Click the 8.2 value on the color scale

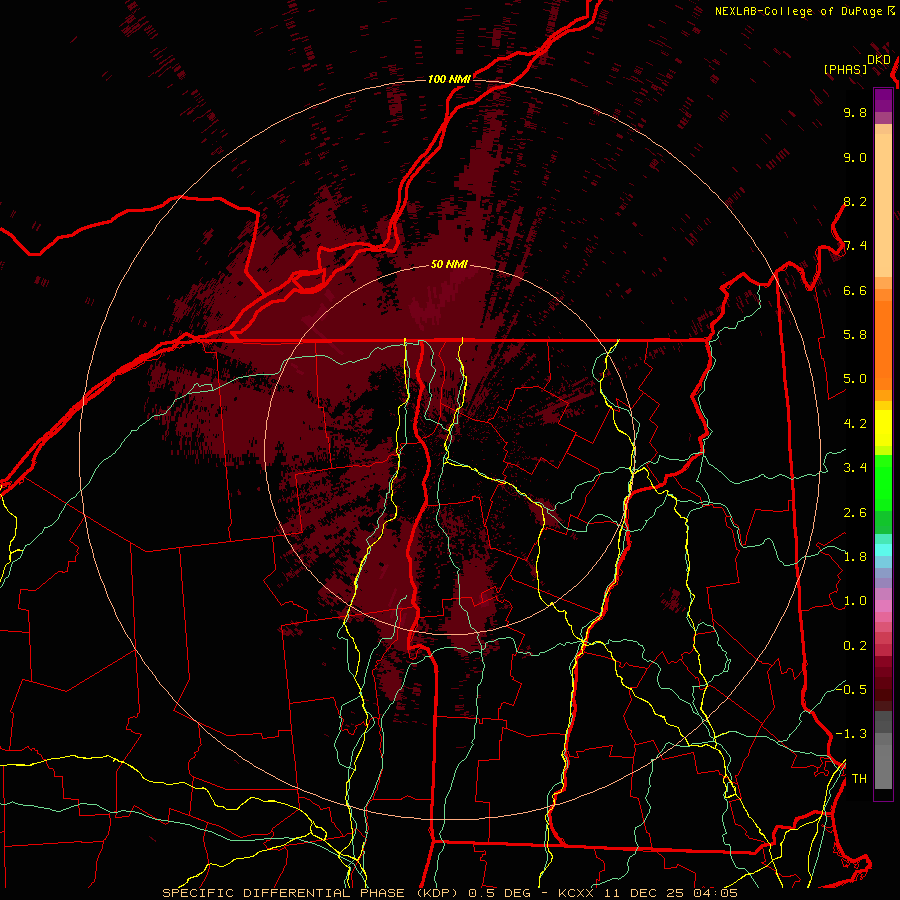[855, 201]
